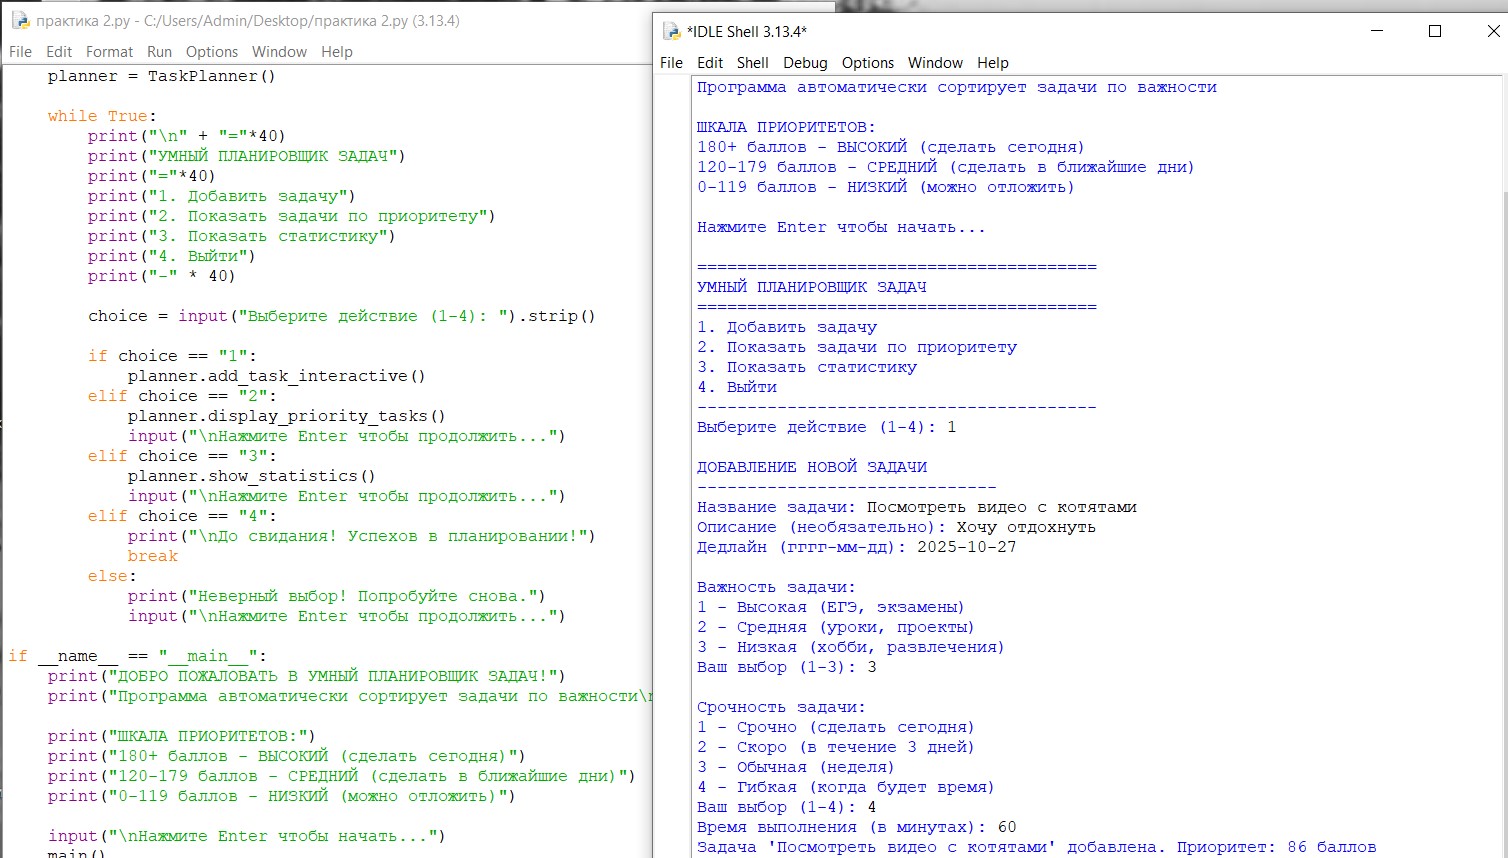Open the Shell menu in IDLE Shell
Screen dimensions: 1508x858
tap(752, 63)
